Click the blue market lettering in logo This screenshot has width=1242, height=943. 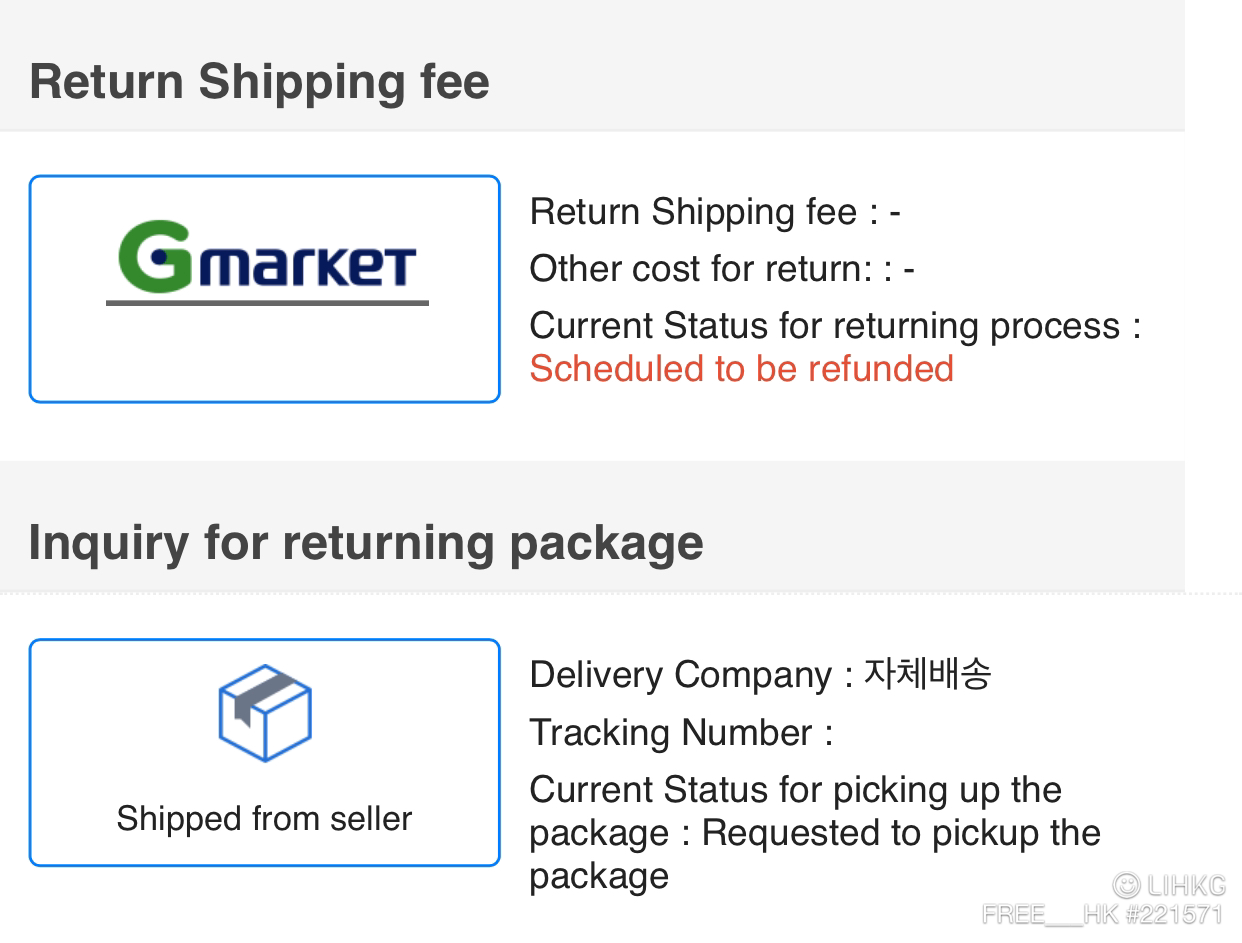point(306,267)
